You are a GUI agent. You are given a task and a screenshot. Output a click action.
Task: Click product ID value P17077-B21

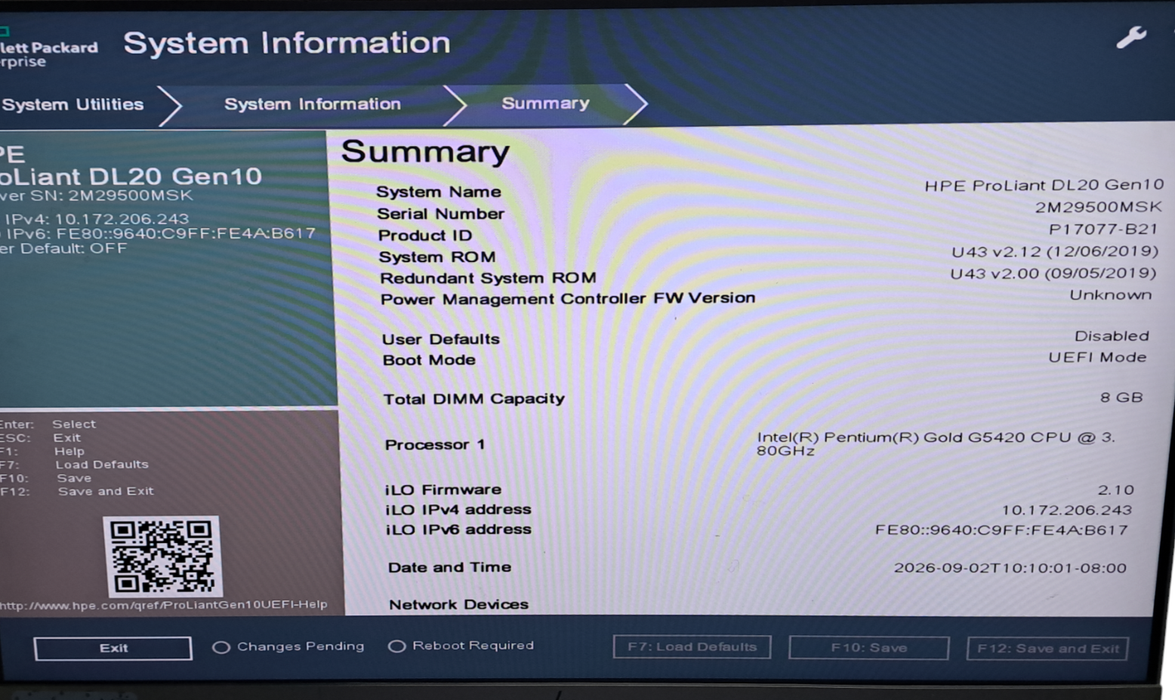[x=1103, y=229]
